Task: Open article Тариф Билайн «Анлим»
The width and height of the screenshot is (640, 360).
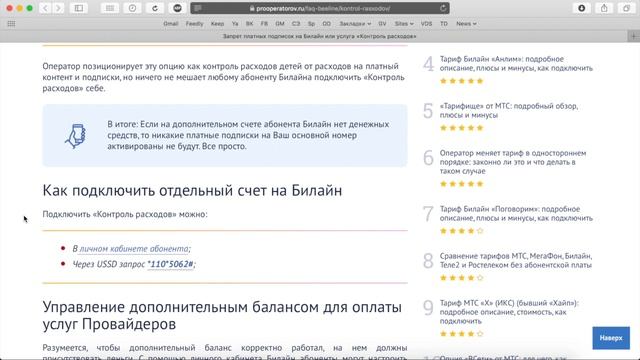Action: click(x=516, y=64)
